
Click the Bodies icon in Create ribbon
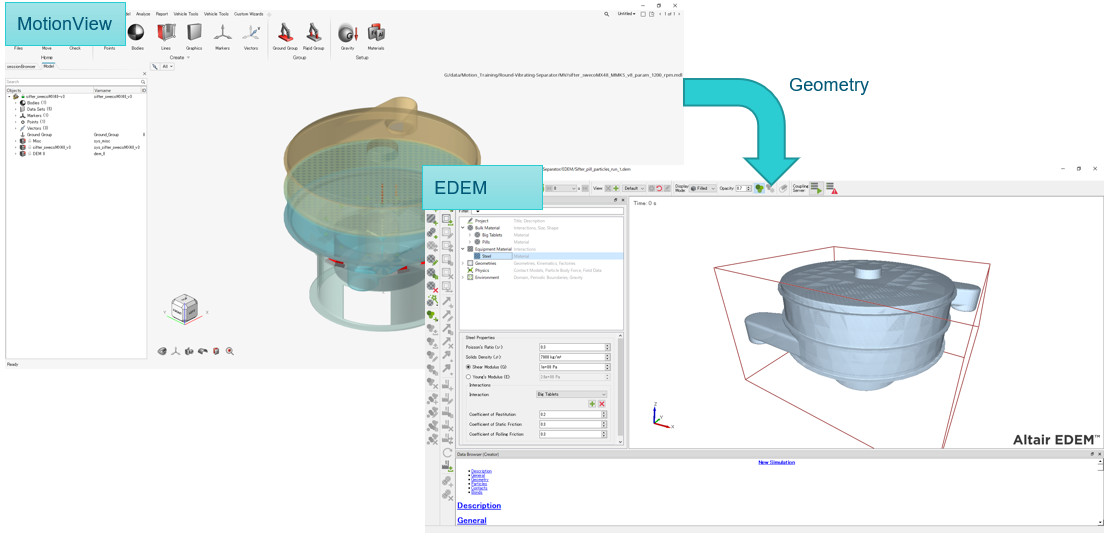pos(137,34)
